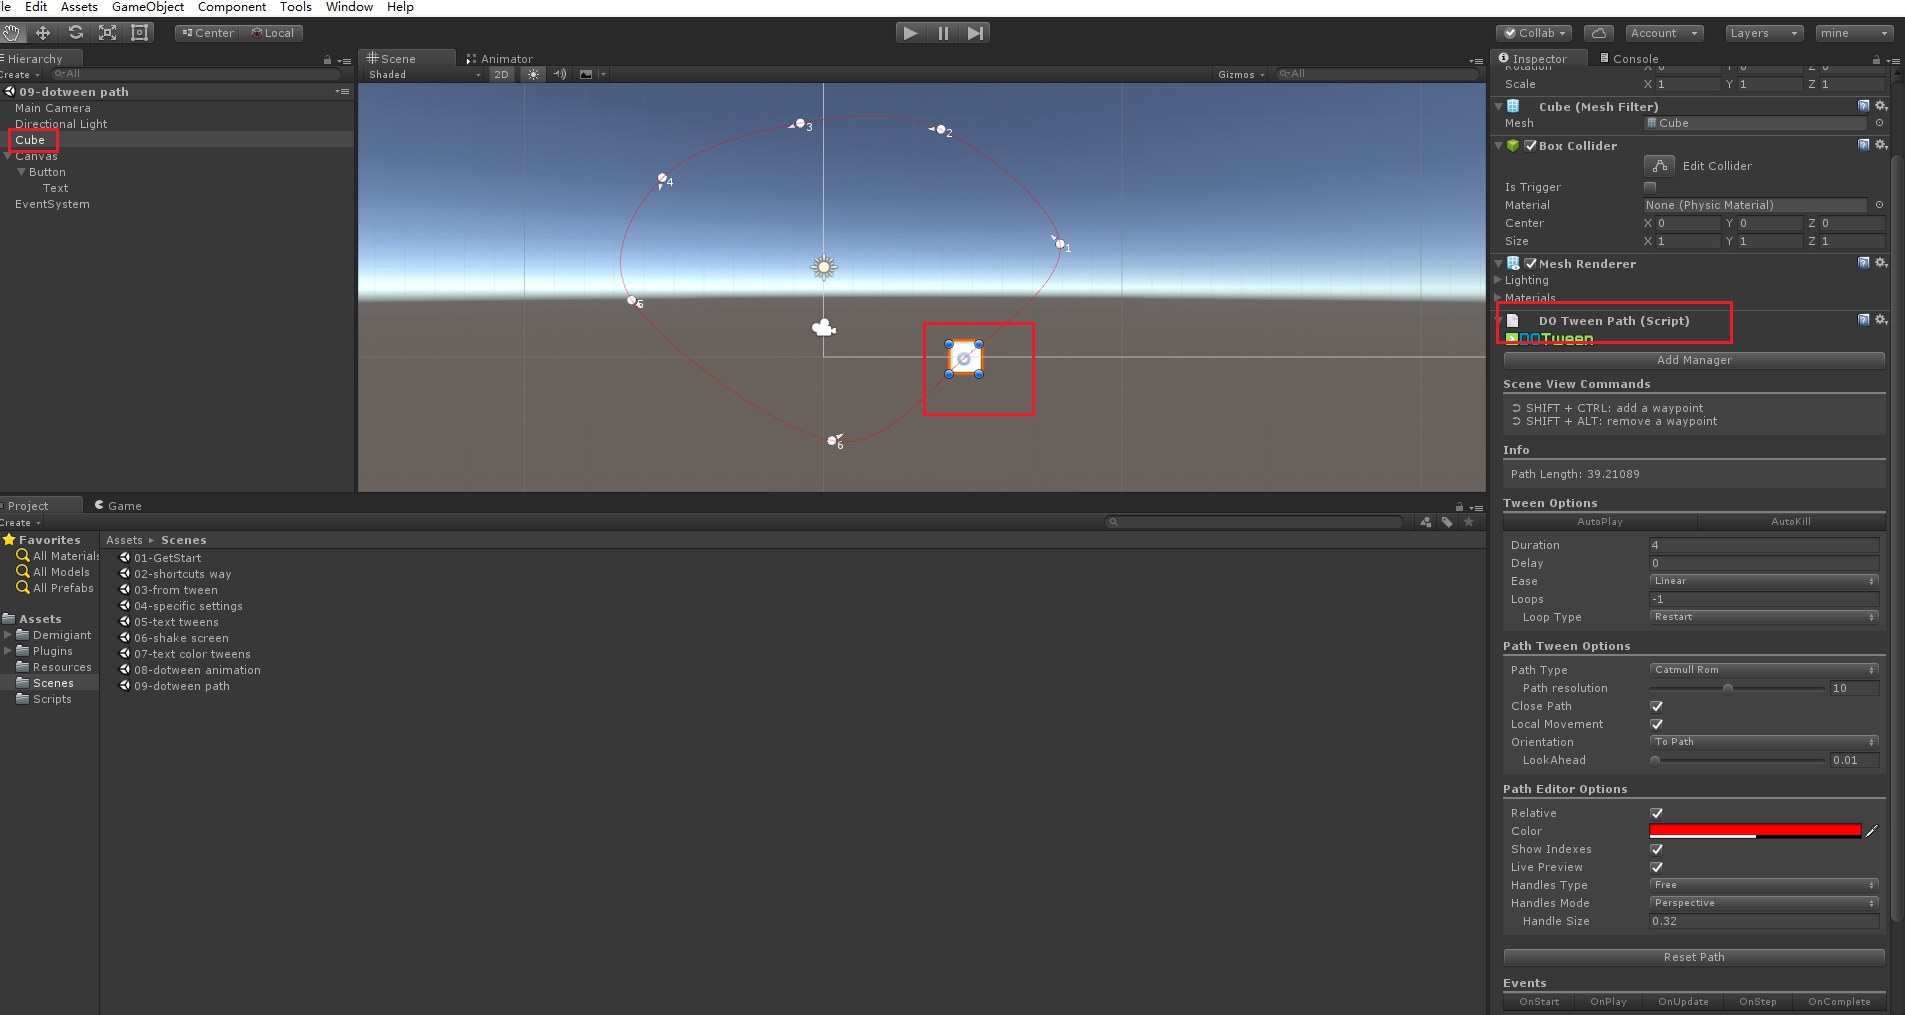
Task: Select waypoint 3 on the path
Action: pos(800,124)
